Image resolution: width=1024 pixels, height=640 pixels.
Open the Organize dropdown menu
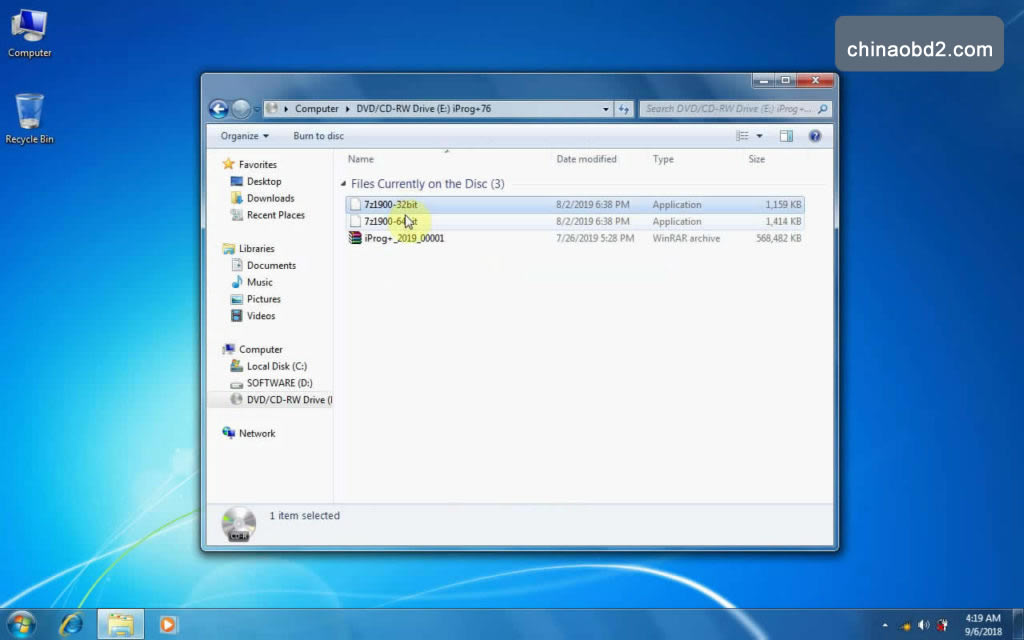[x=244, y=136]
